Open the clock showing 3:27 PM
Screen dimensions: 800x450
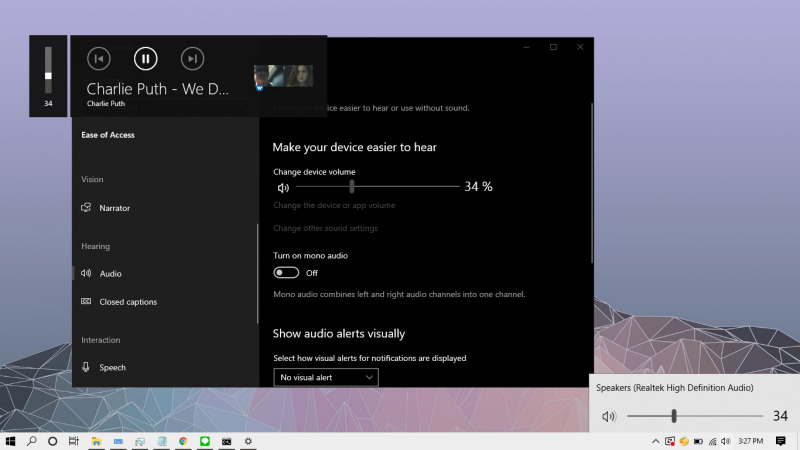point(751,441)
